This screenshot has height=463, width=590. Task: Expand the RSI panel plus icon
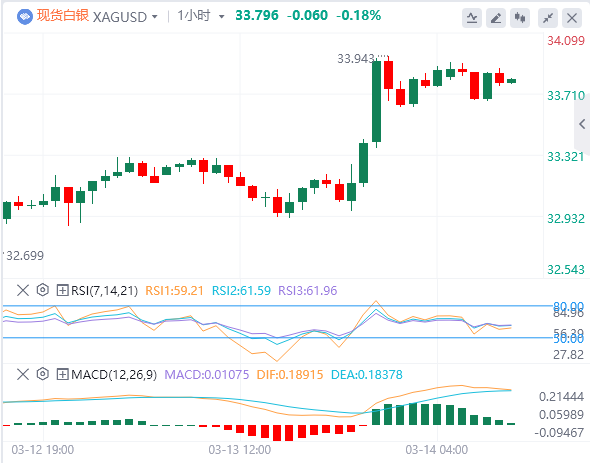(x=62, y=290)
